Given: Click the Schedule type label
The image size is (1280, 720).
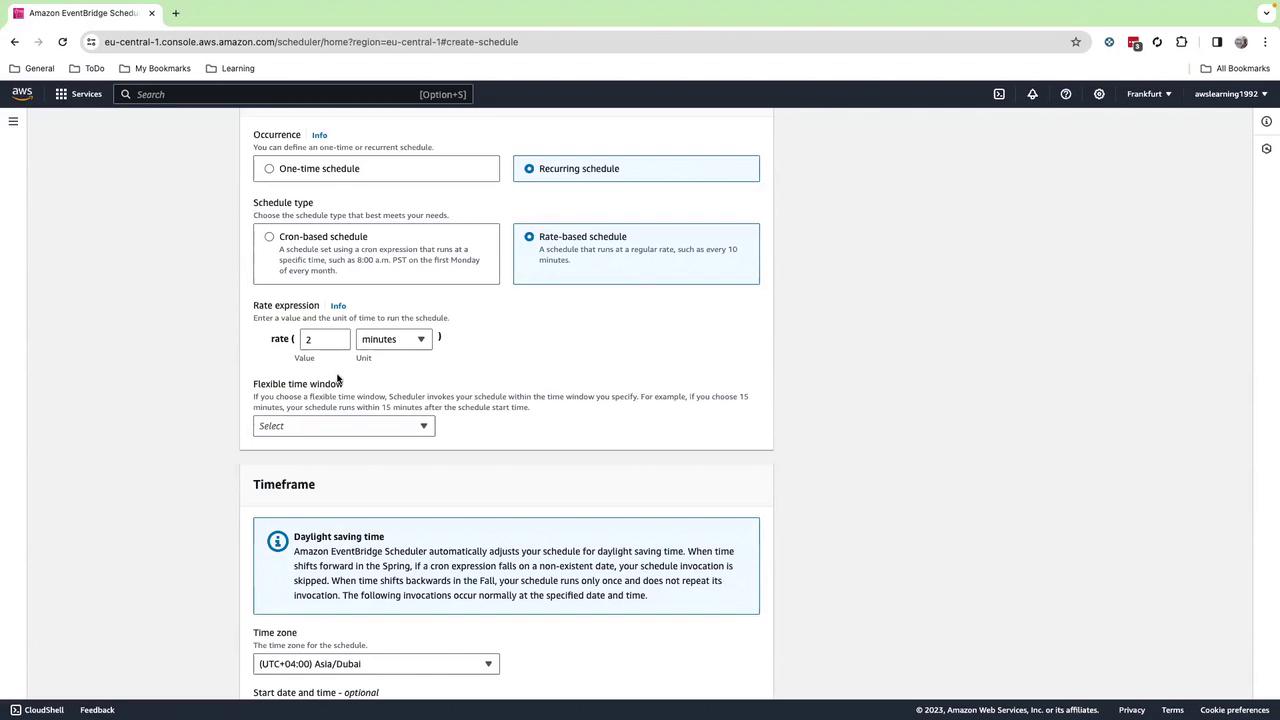Looking at the screenshot, I should [283, 203].
